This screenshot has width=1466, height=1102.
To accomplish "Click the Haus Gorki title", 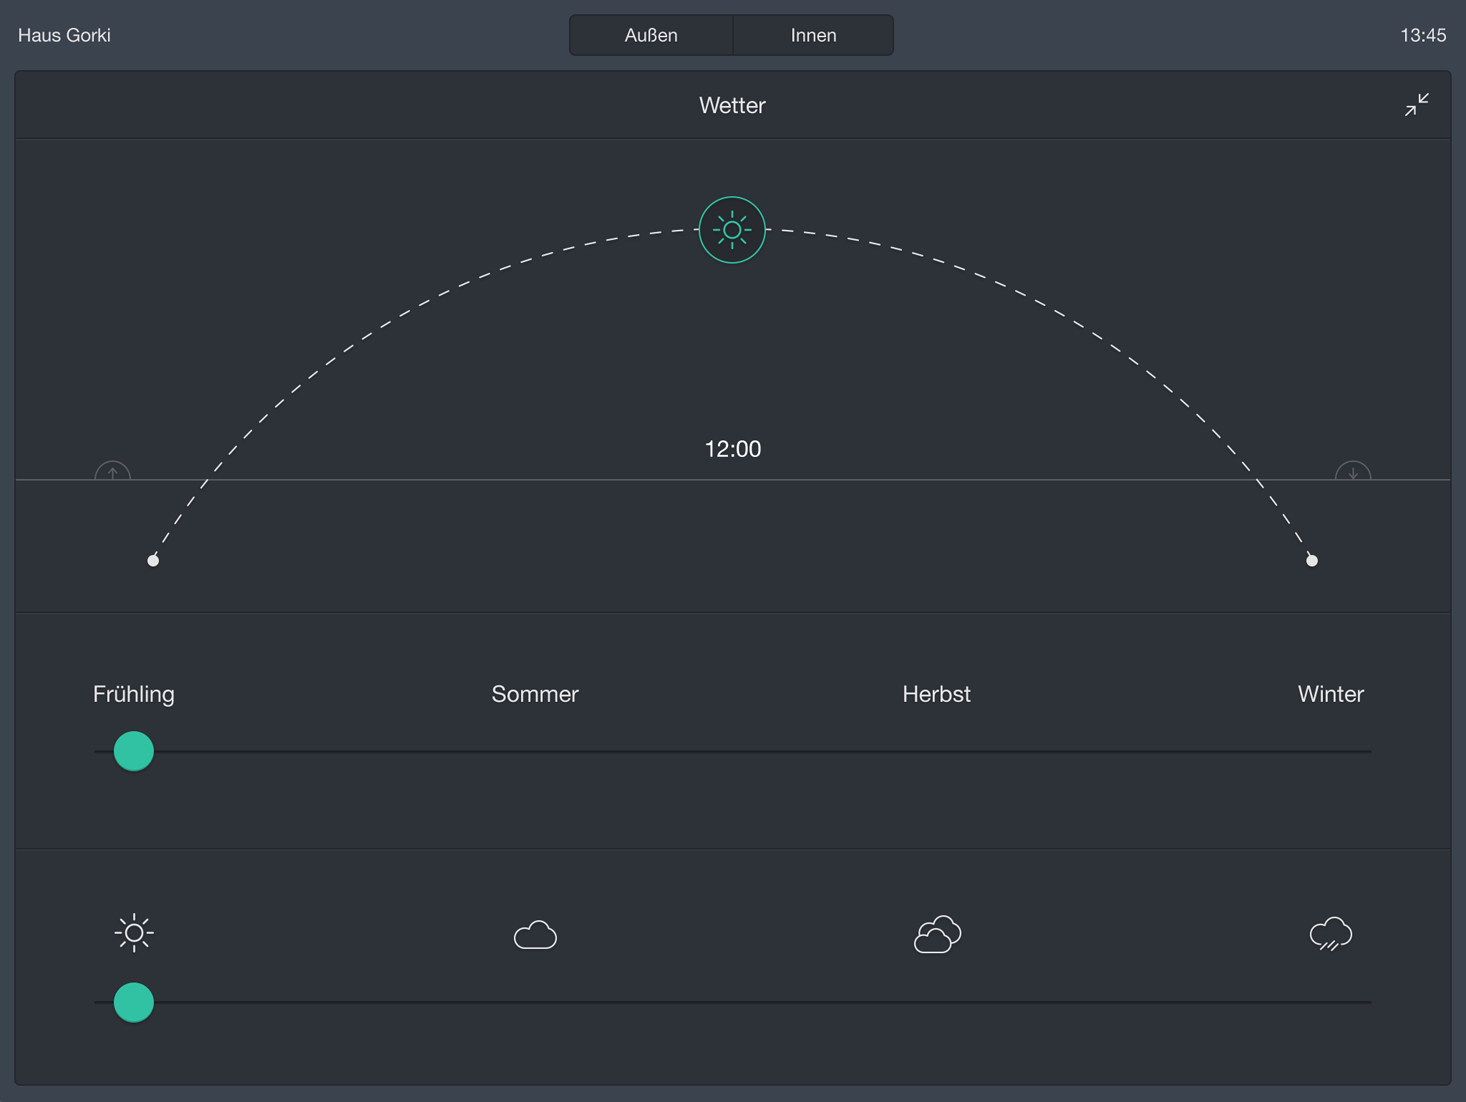I will tap(64, 35).
